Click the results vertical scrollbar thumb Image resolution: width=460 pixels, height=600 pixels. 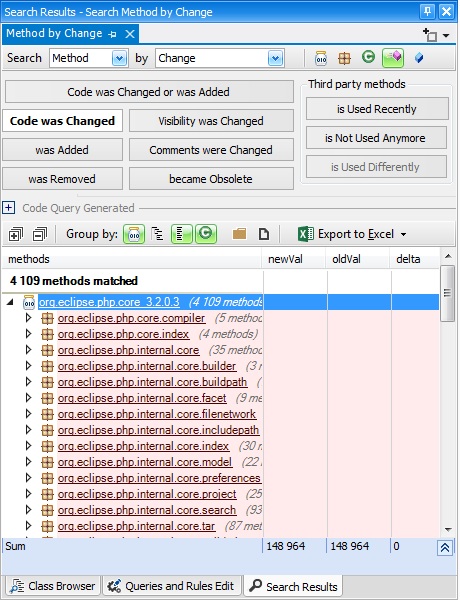coord(448,293)
